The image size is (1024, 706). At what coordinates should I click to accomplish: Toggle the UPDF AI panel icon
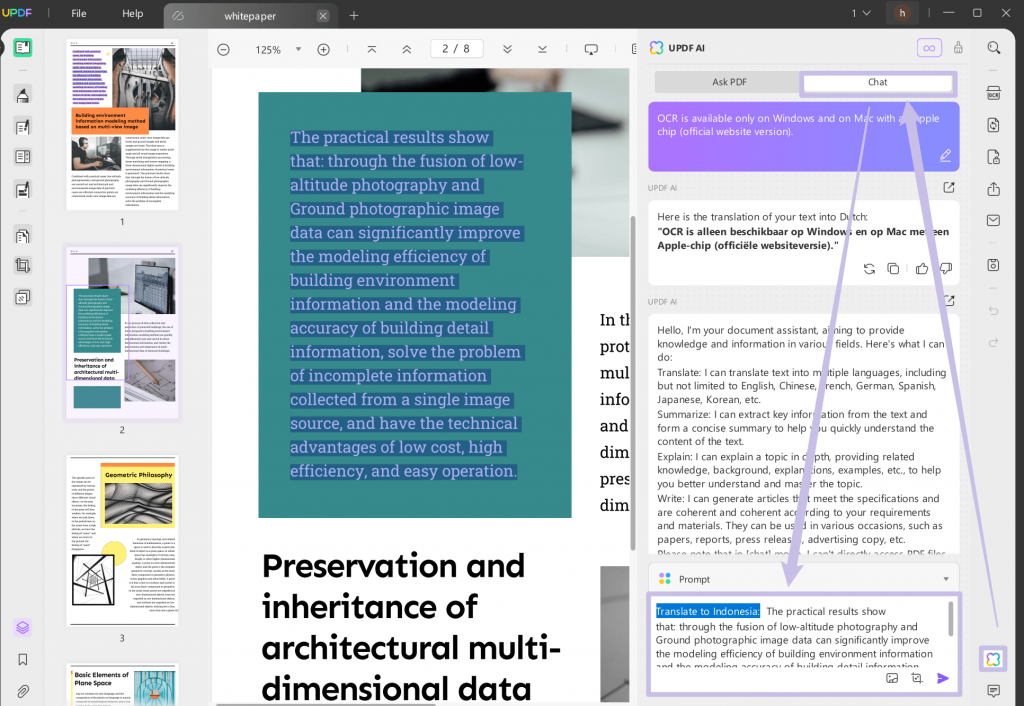coord(993,659)
